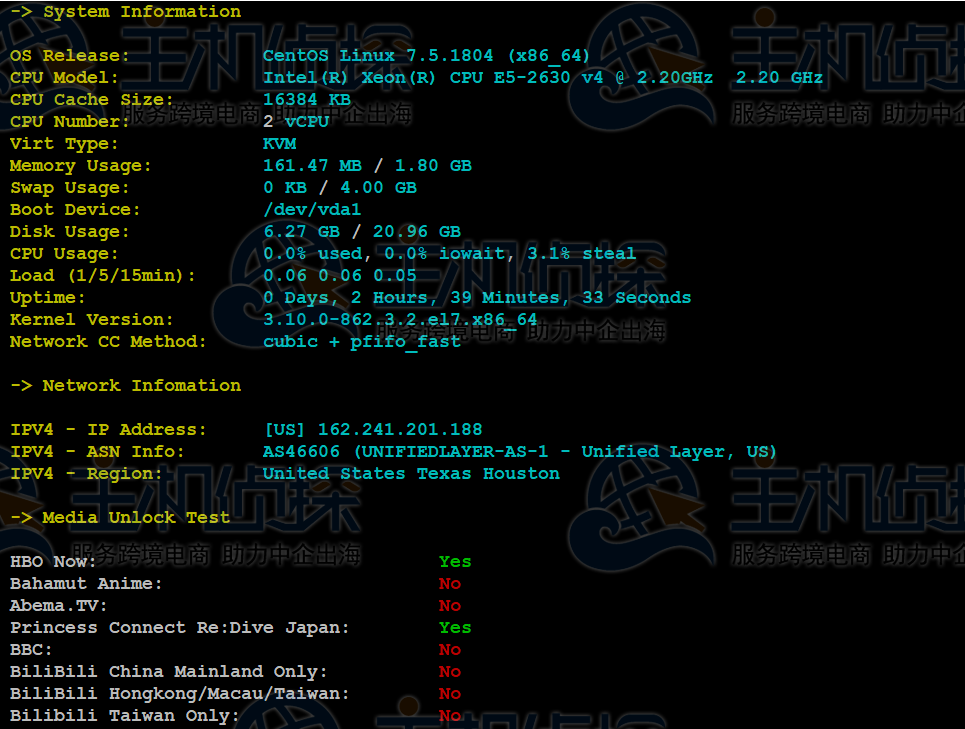The image size is (965, 729).
Task: Select the IP address '[US] 162.241.201.188'
Action: click(x=373, y=429)
